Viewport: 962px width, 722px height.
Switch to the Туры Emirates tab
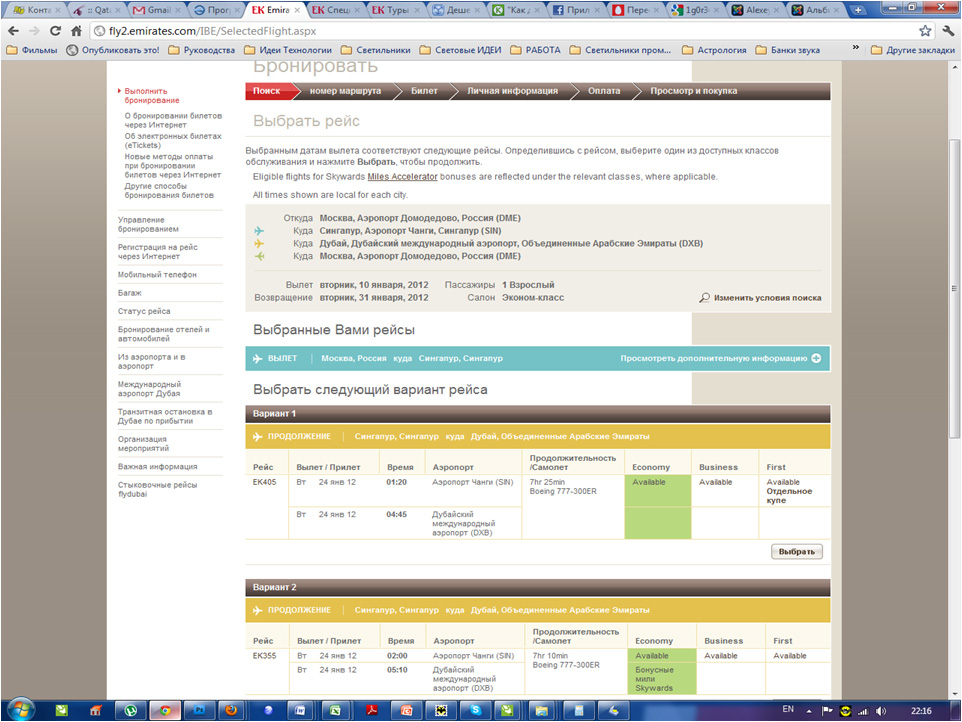(396, 10)
